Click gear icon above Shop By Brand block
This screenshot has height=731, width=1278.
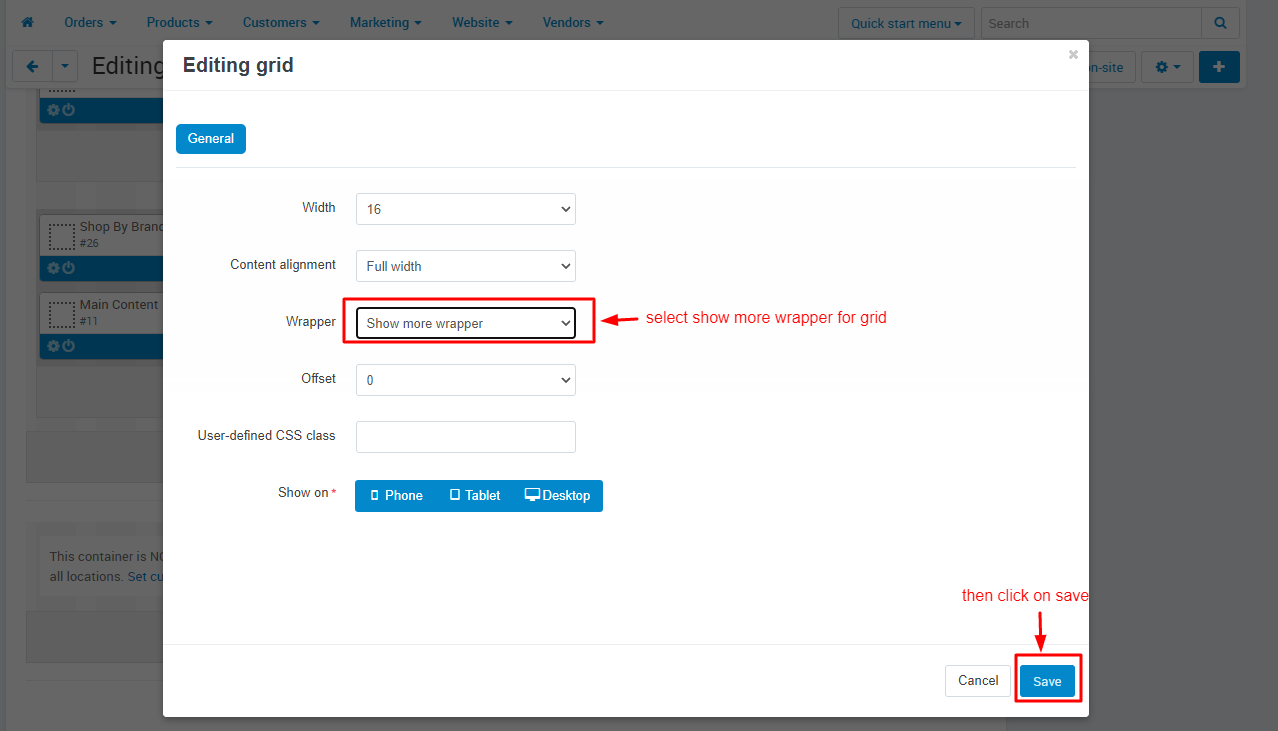pos(53,110)
